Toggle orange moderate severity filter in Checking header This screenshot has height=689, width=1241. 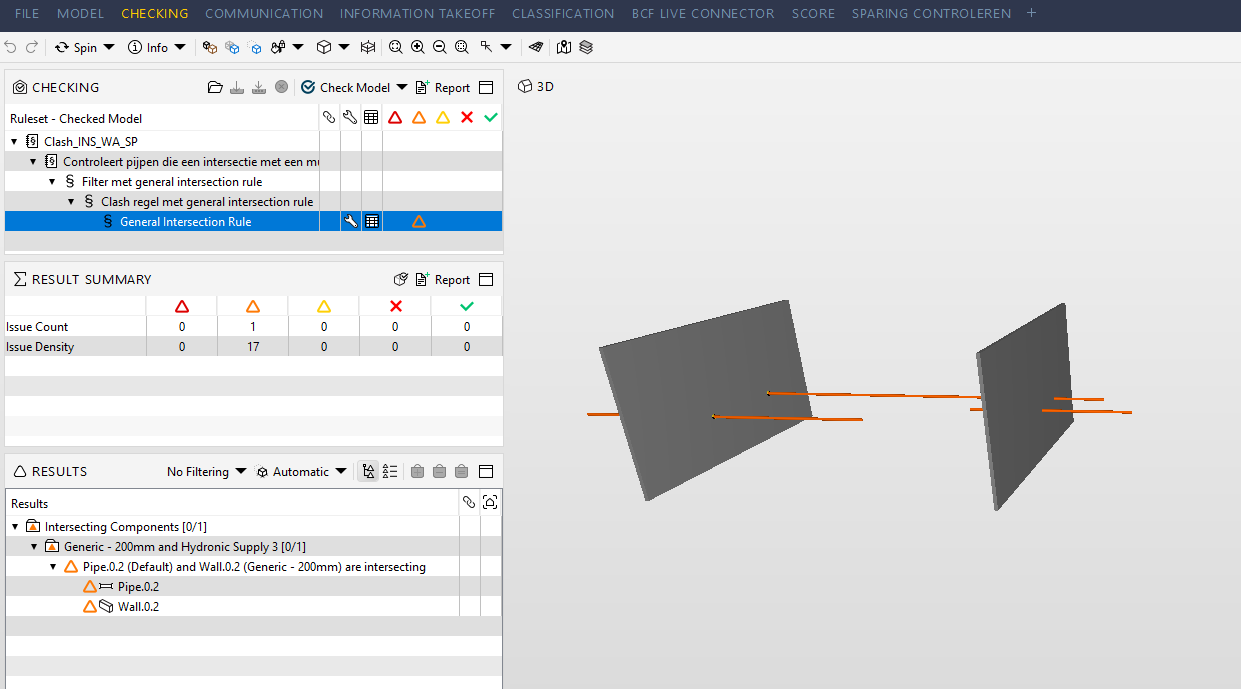tap(419, 117)
